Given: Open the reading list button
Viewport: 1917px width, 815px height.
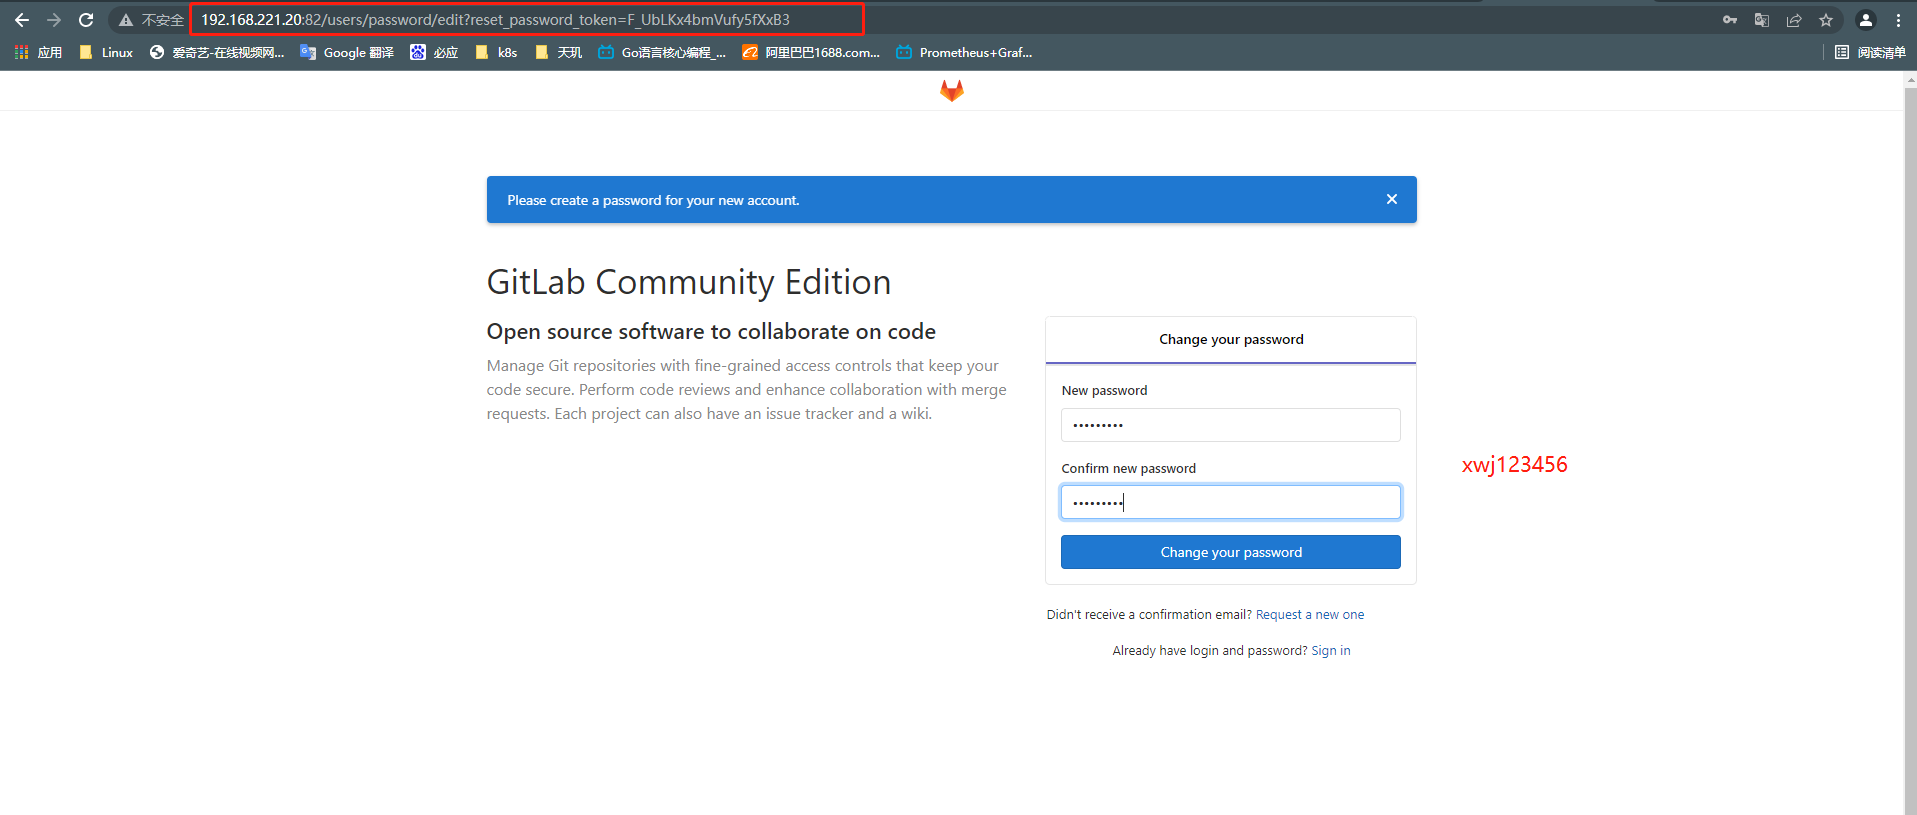Looking at the screenshot, I should [x=1870, y=52].
